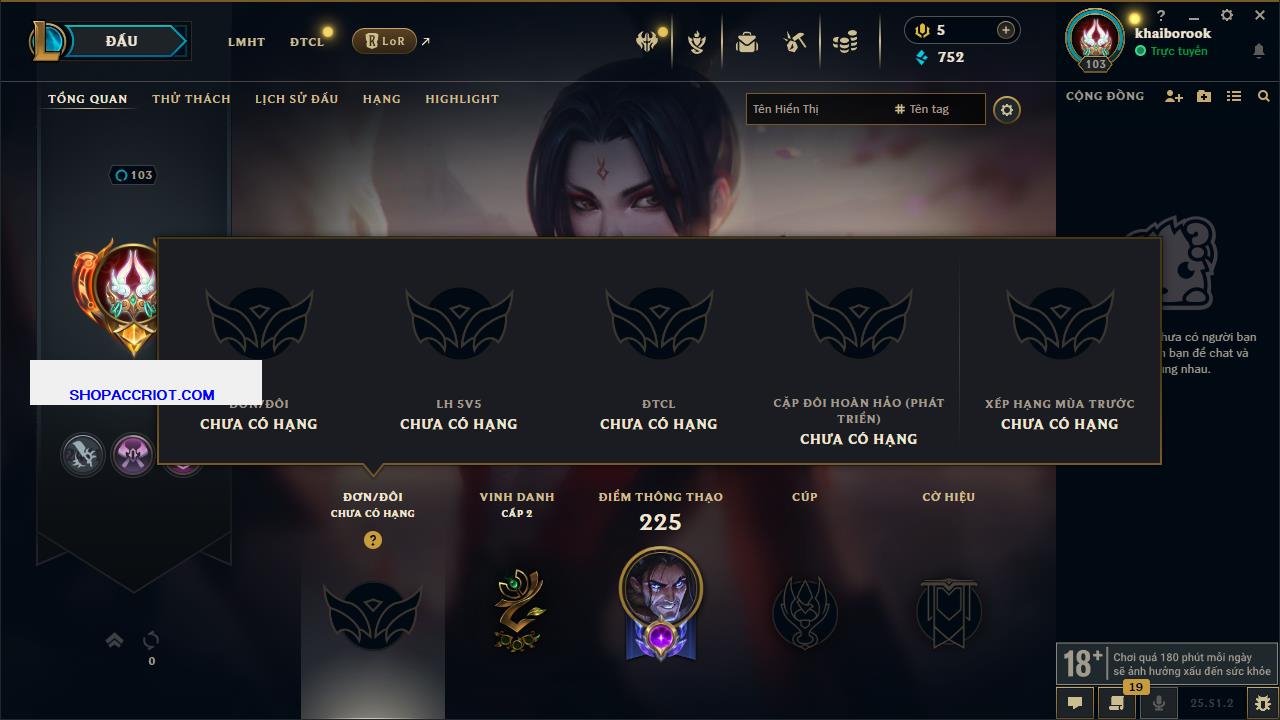The height and width of the screenshot is (720, 1280).
Task: Click the plus button beside RP balance
Action: [1006, 30]
